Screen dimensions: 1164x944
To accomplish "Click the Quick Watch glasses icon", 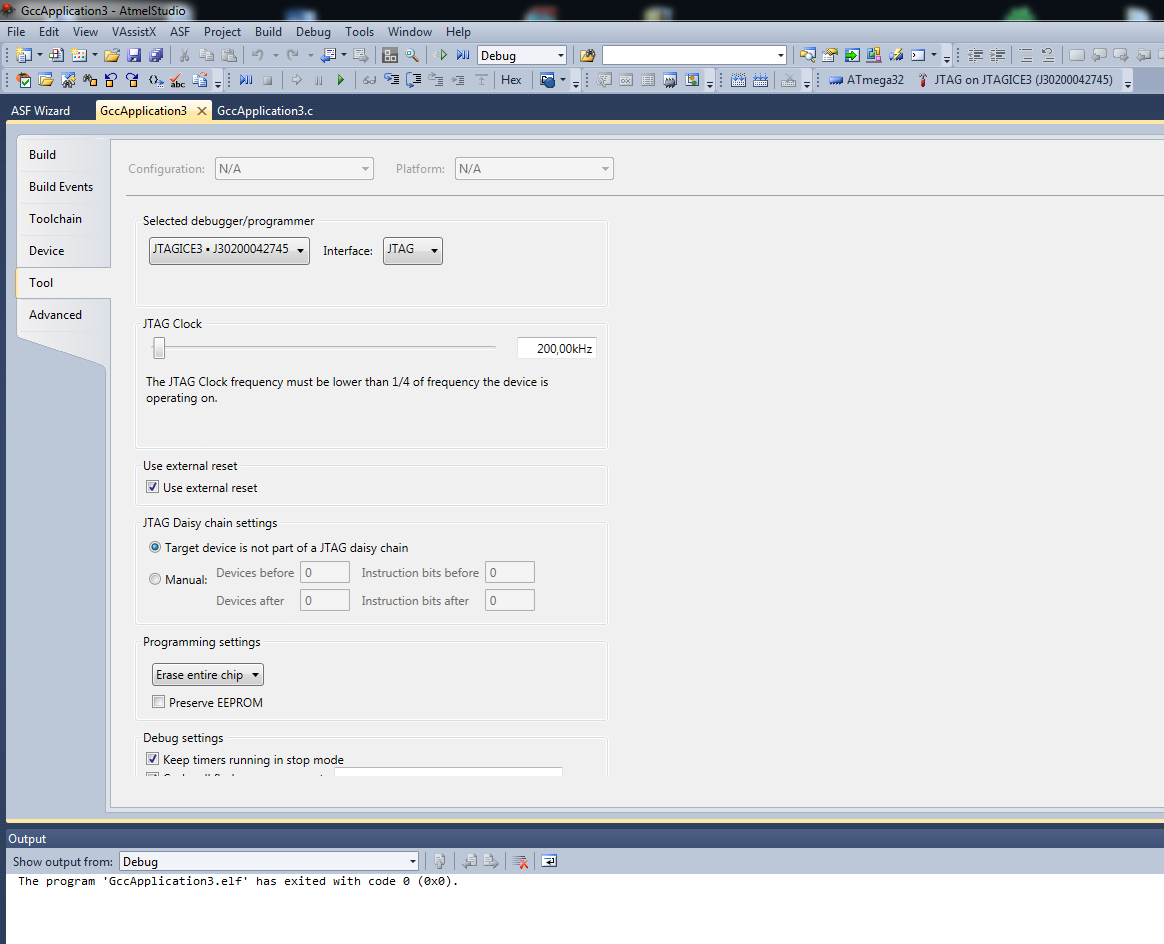I will coord(369,80).
